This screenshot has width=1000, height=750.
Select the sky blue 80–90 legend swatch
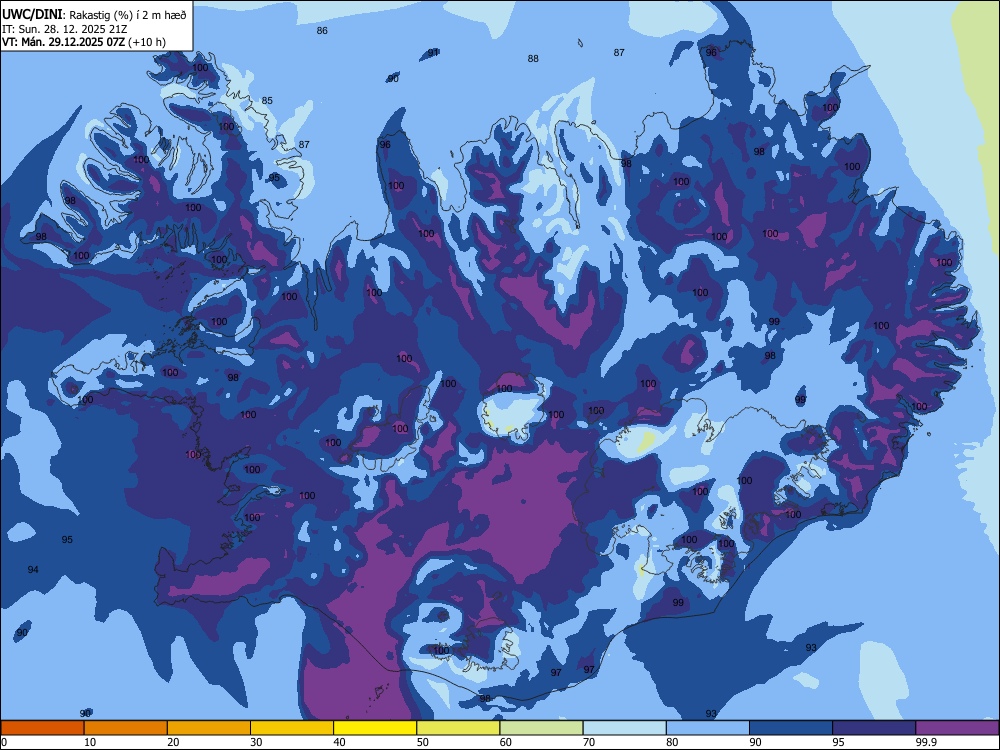(708, 728)
